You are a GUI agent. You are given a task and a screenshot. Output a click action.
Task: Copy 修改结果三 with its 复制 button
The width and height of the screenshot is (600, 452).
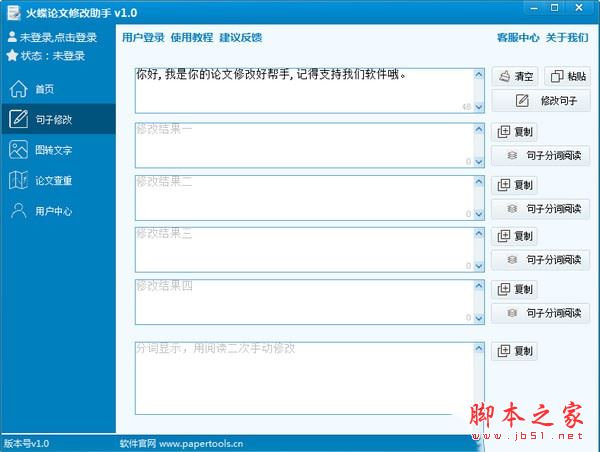(515, 236)
